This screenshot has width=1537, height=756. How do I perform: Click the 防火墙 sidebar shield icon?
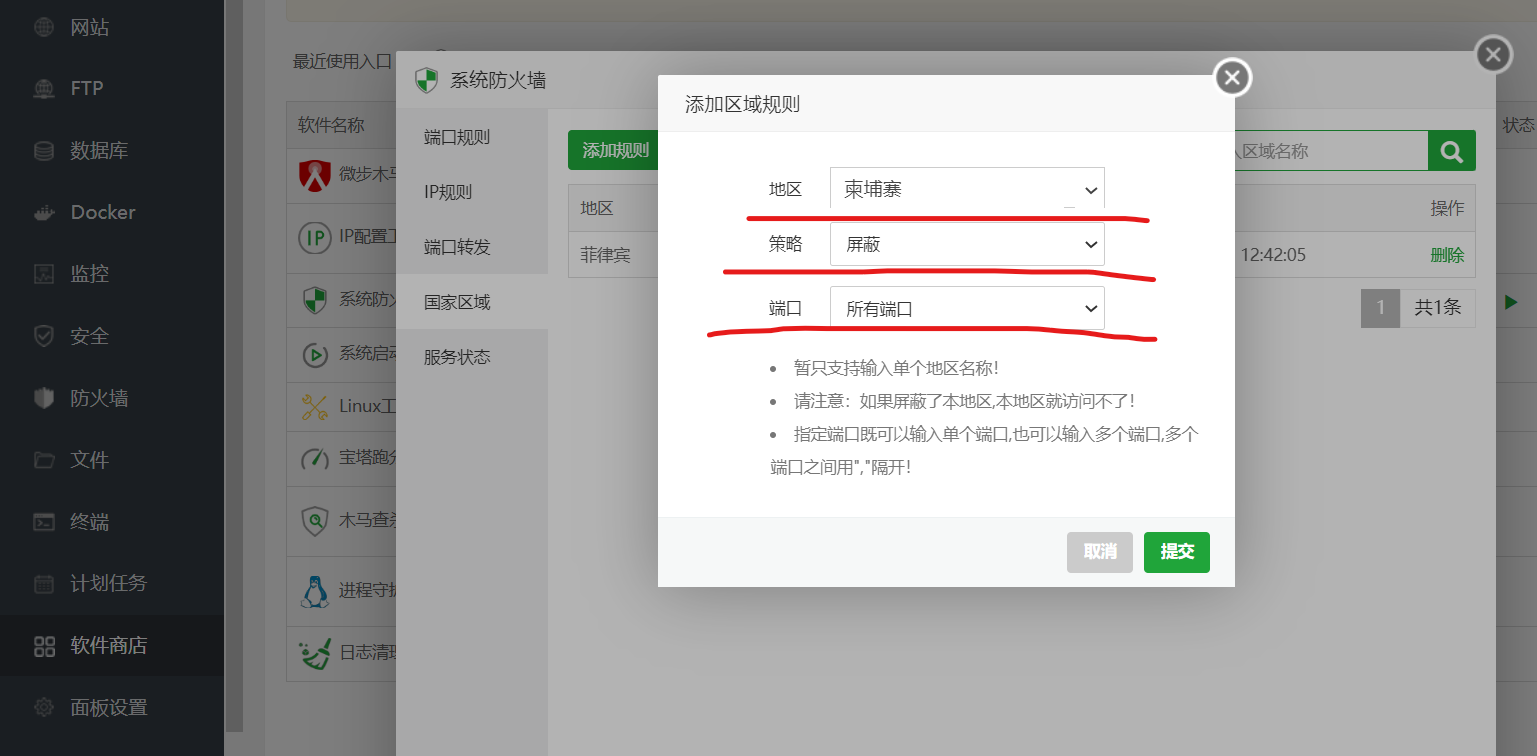pos(44,398)
